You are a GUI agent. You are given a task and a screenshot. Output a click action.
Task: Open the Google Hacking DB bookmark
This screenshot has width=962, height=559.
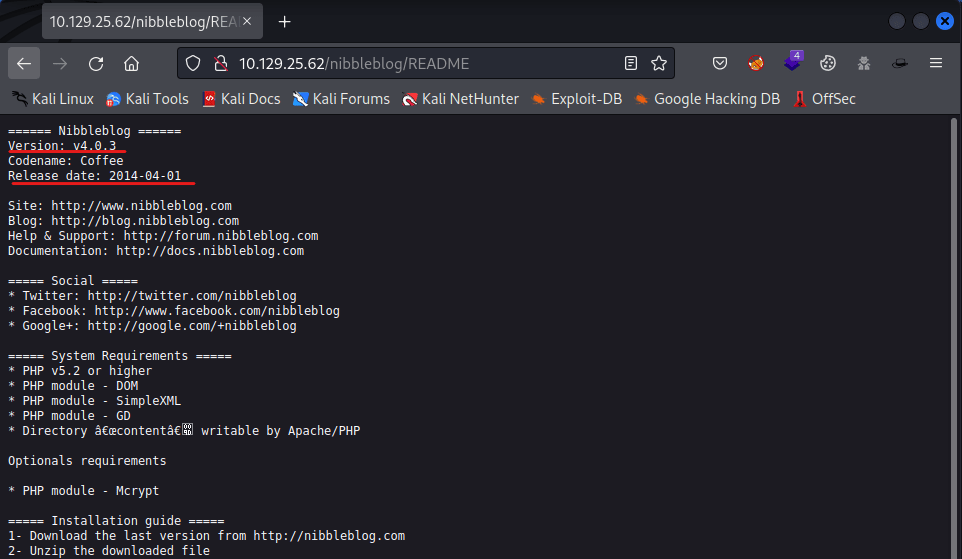click(x=707, y=99)
